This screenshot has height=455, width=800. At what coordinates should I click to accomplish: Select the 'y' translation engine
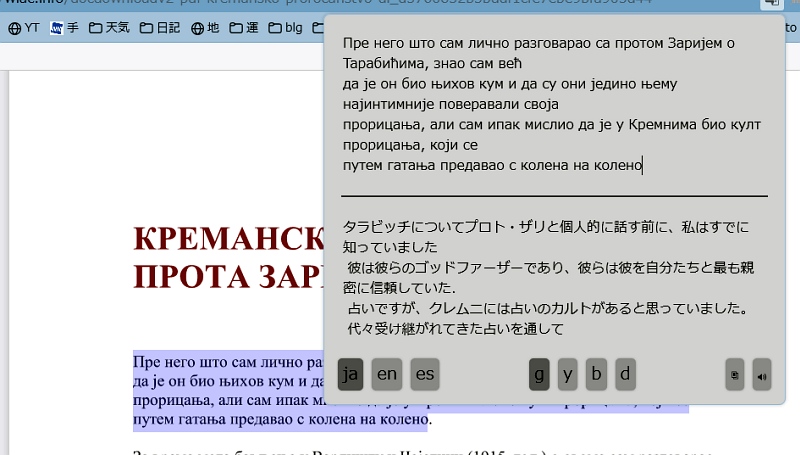click(568, 374)
